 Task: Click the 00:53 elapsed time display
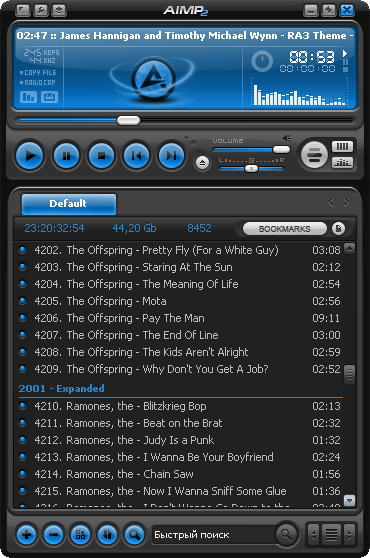pos(312,57)
